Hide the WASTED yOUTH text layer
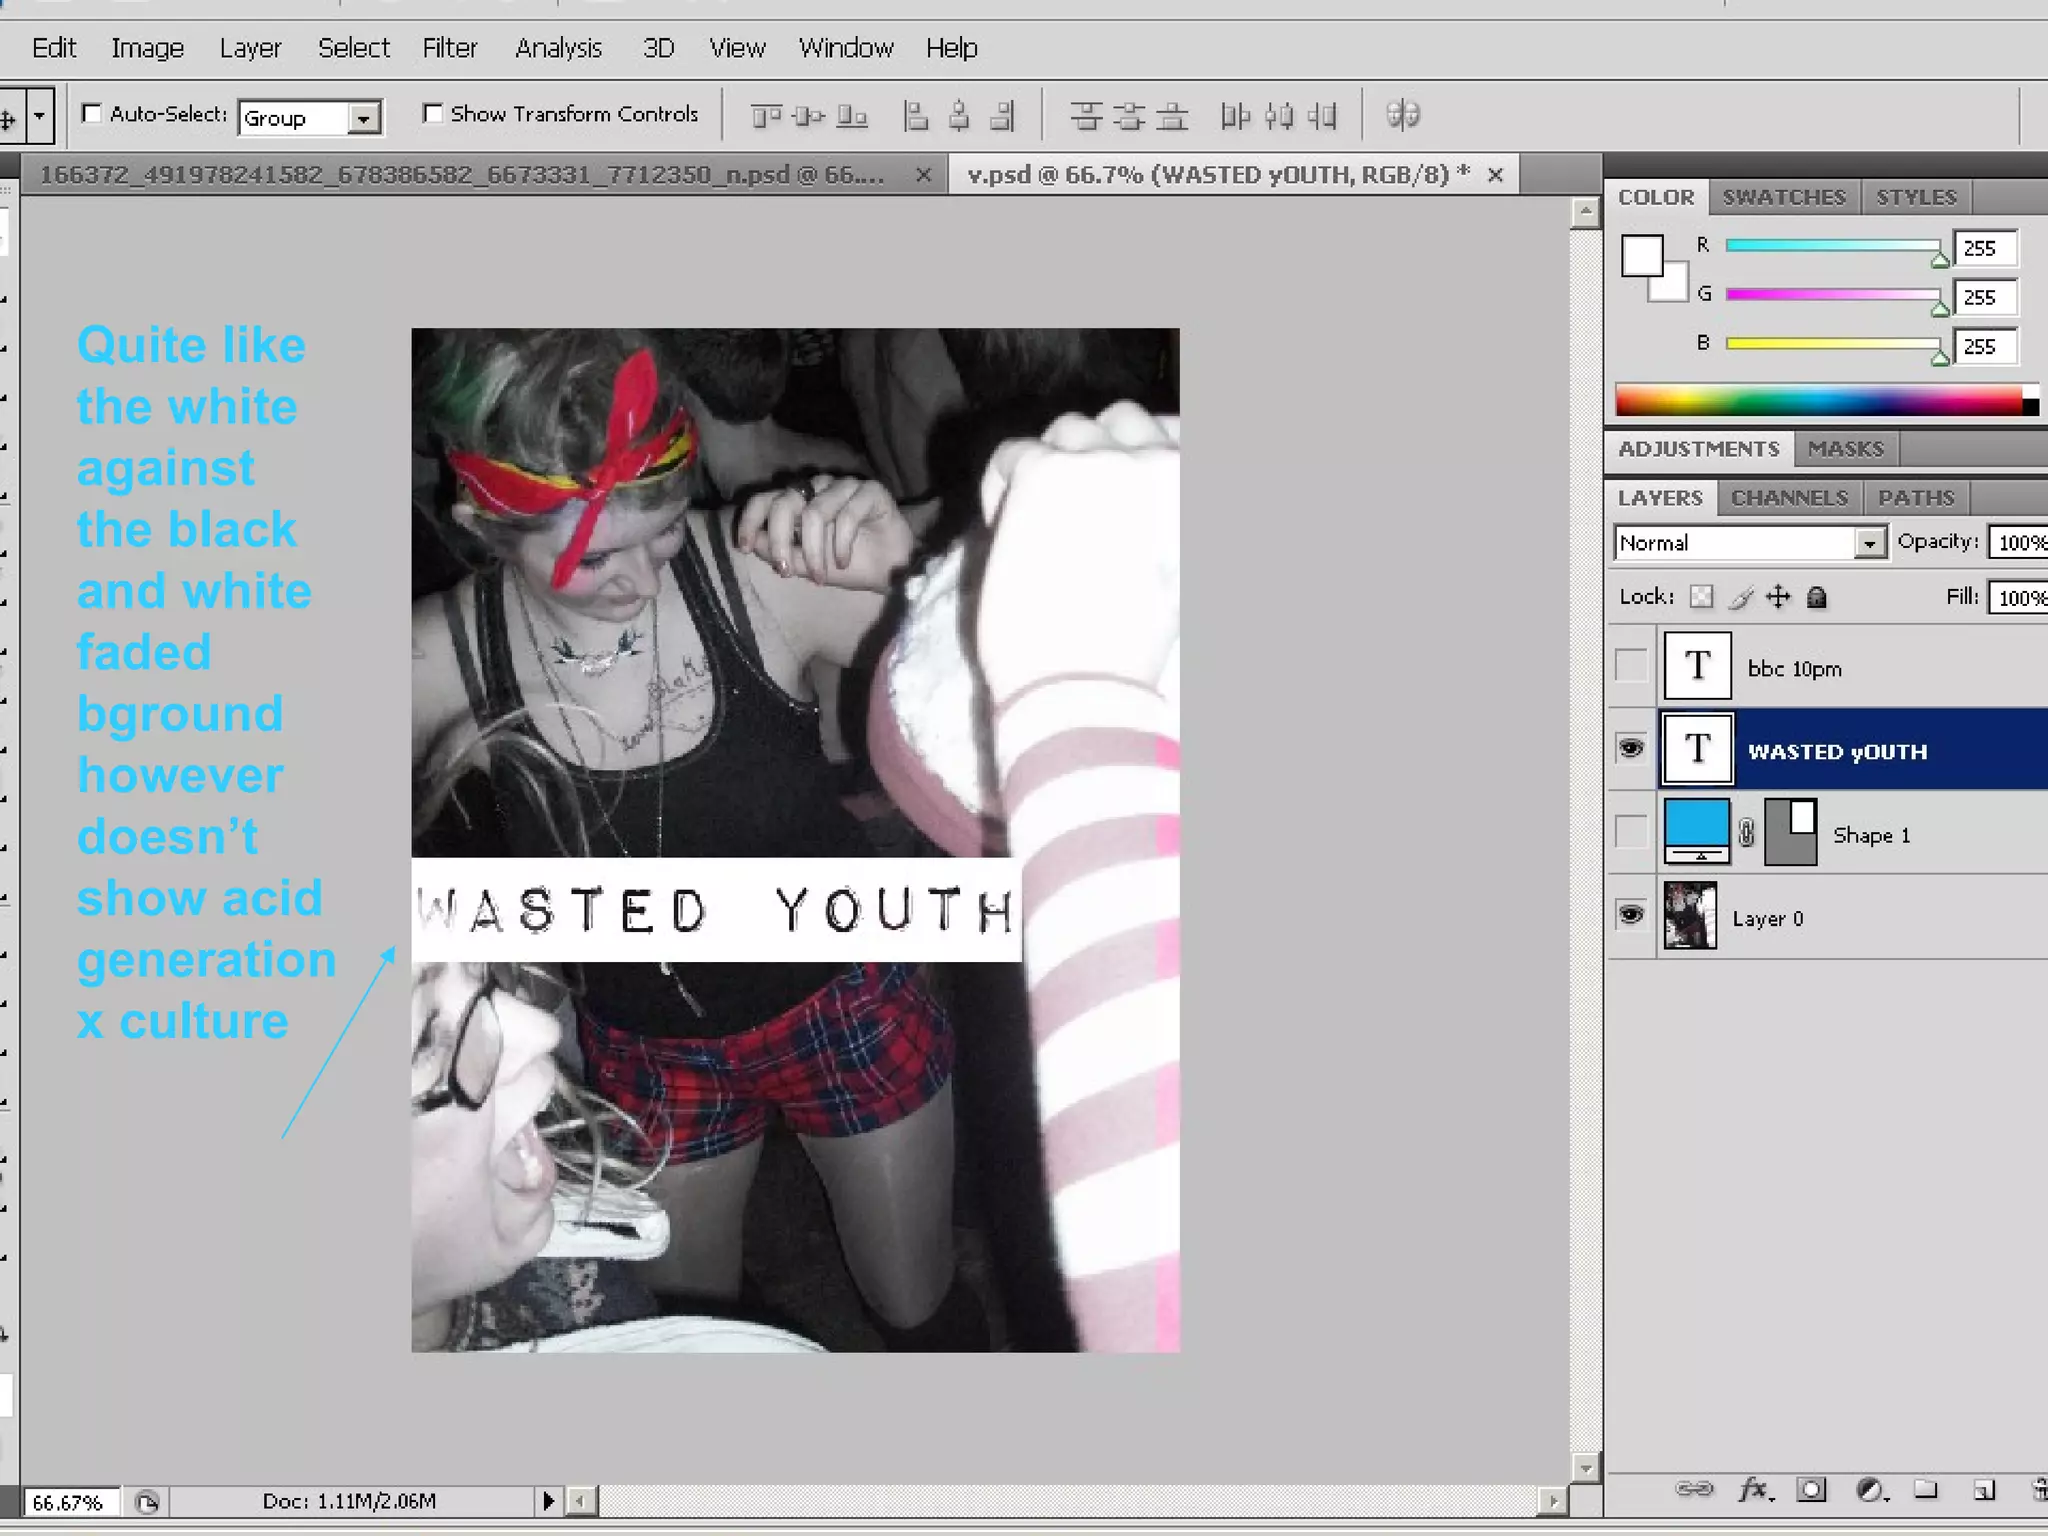The image size is (2048, 1536). click(1631, 748)
